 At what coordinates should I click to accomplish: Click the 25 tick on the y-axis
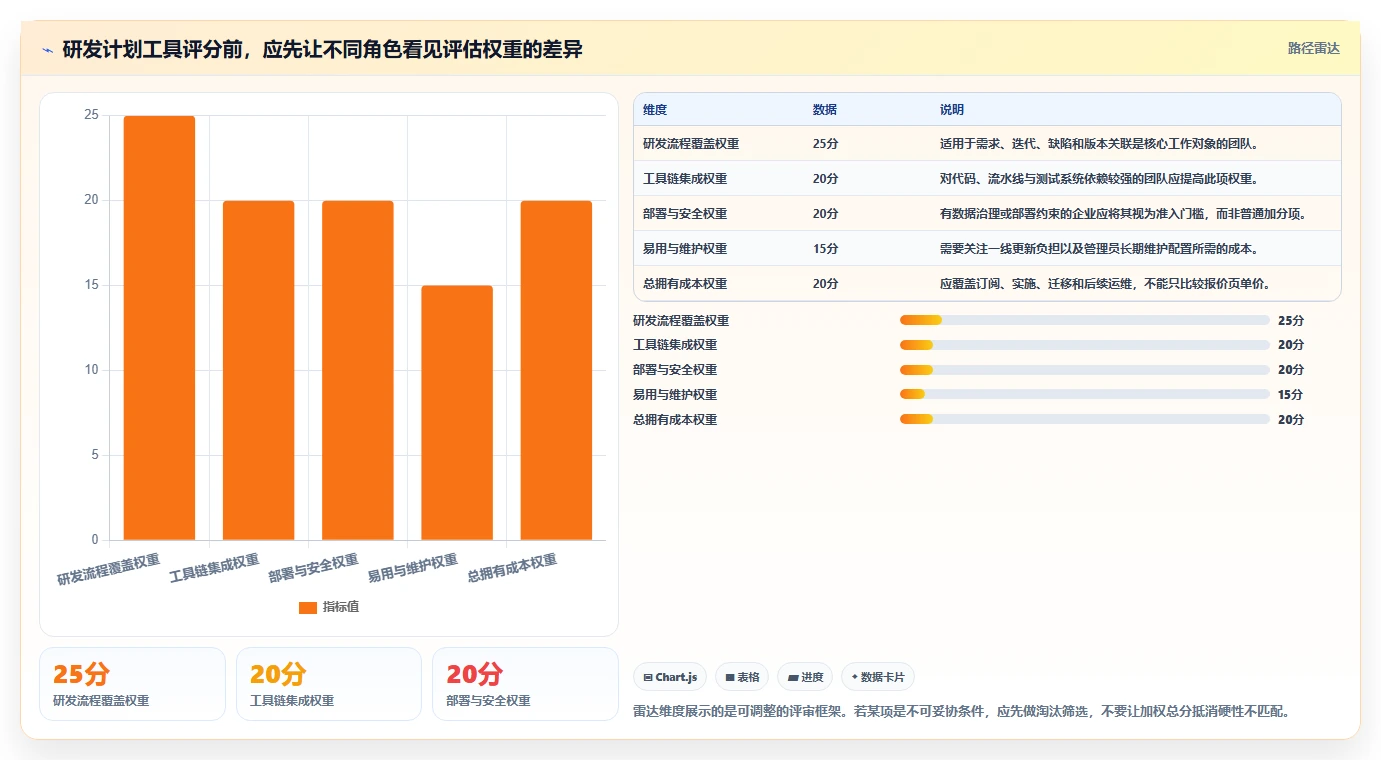click(x=91, y=115)
